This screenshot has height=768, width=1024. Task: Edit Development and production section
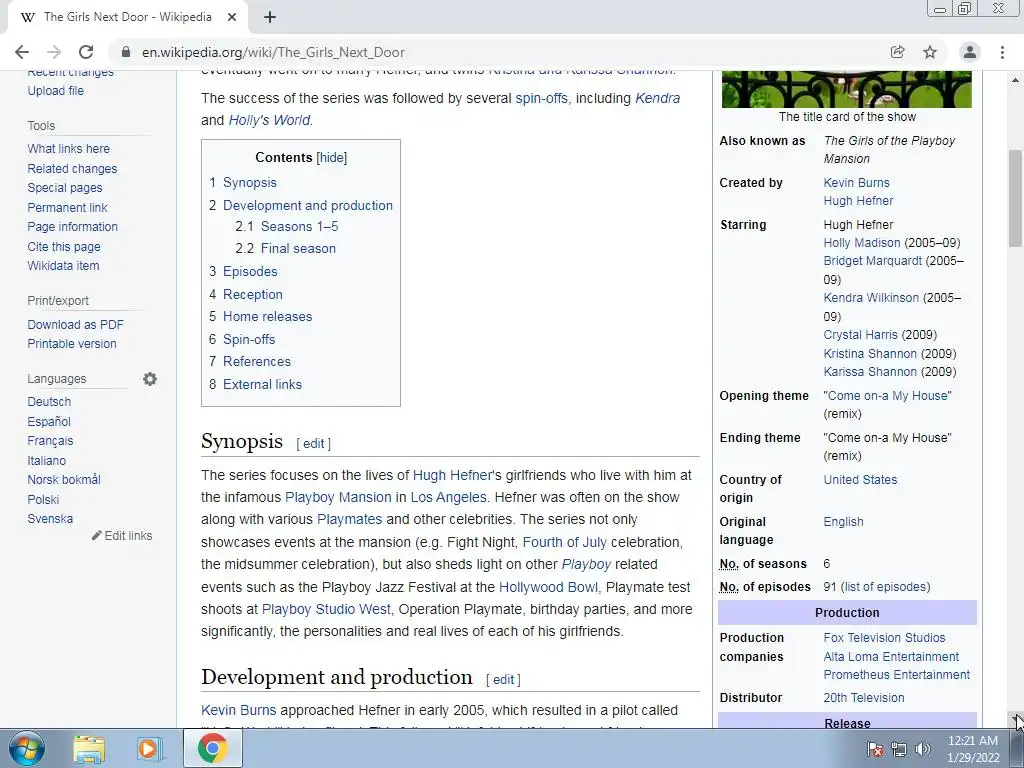click(x=503, y=679)
